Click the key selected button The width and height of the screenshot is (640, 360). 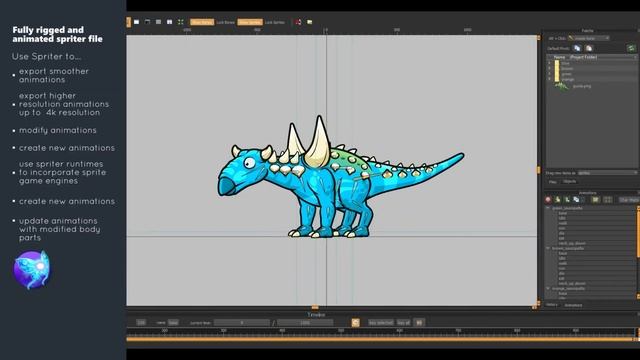pos(381,322)
